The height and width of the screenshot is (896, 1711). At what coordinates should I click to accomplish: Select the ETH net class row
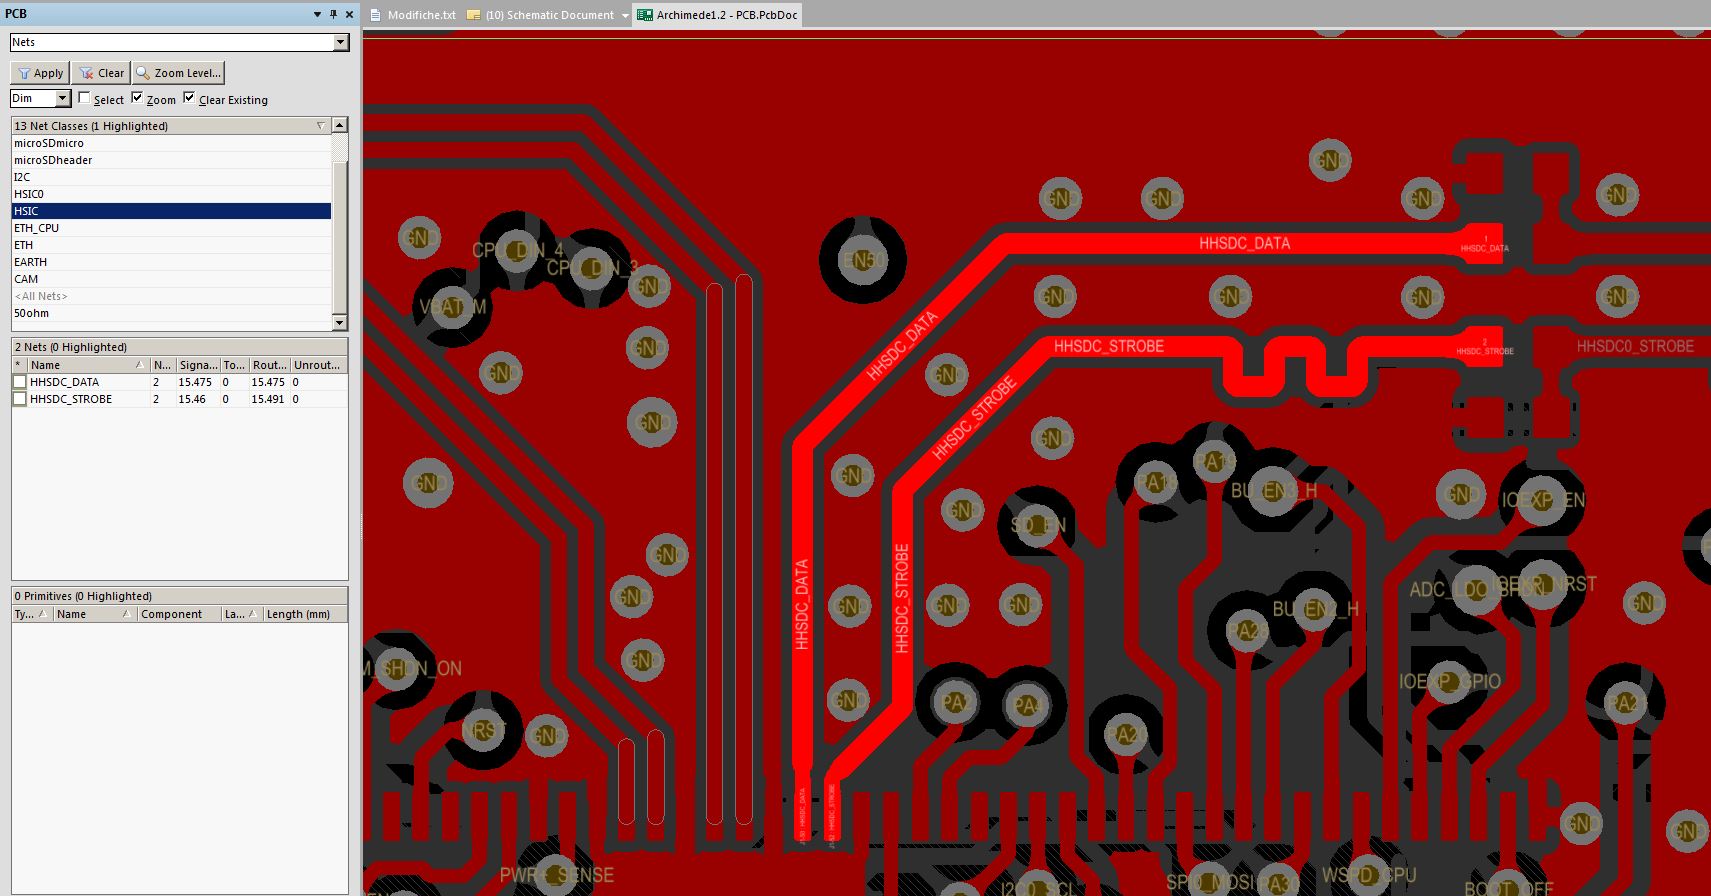171,245
